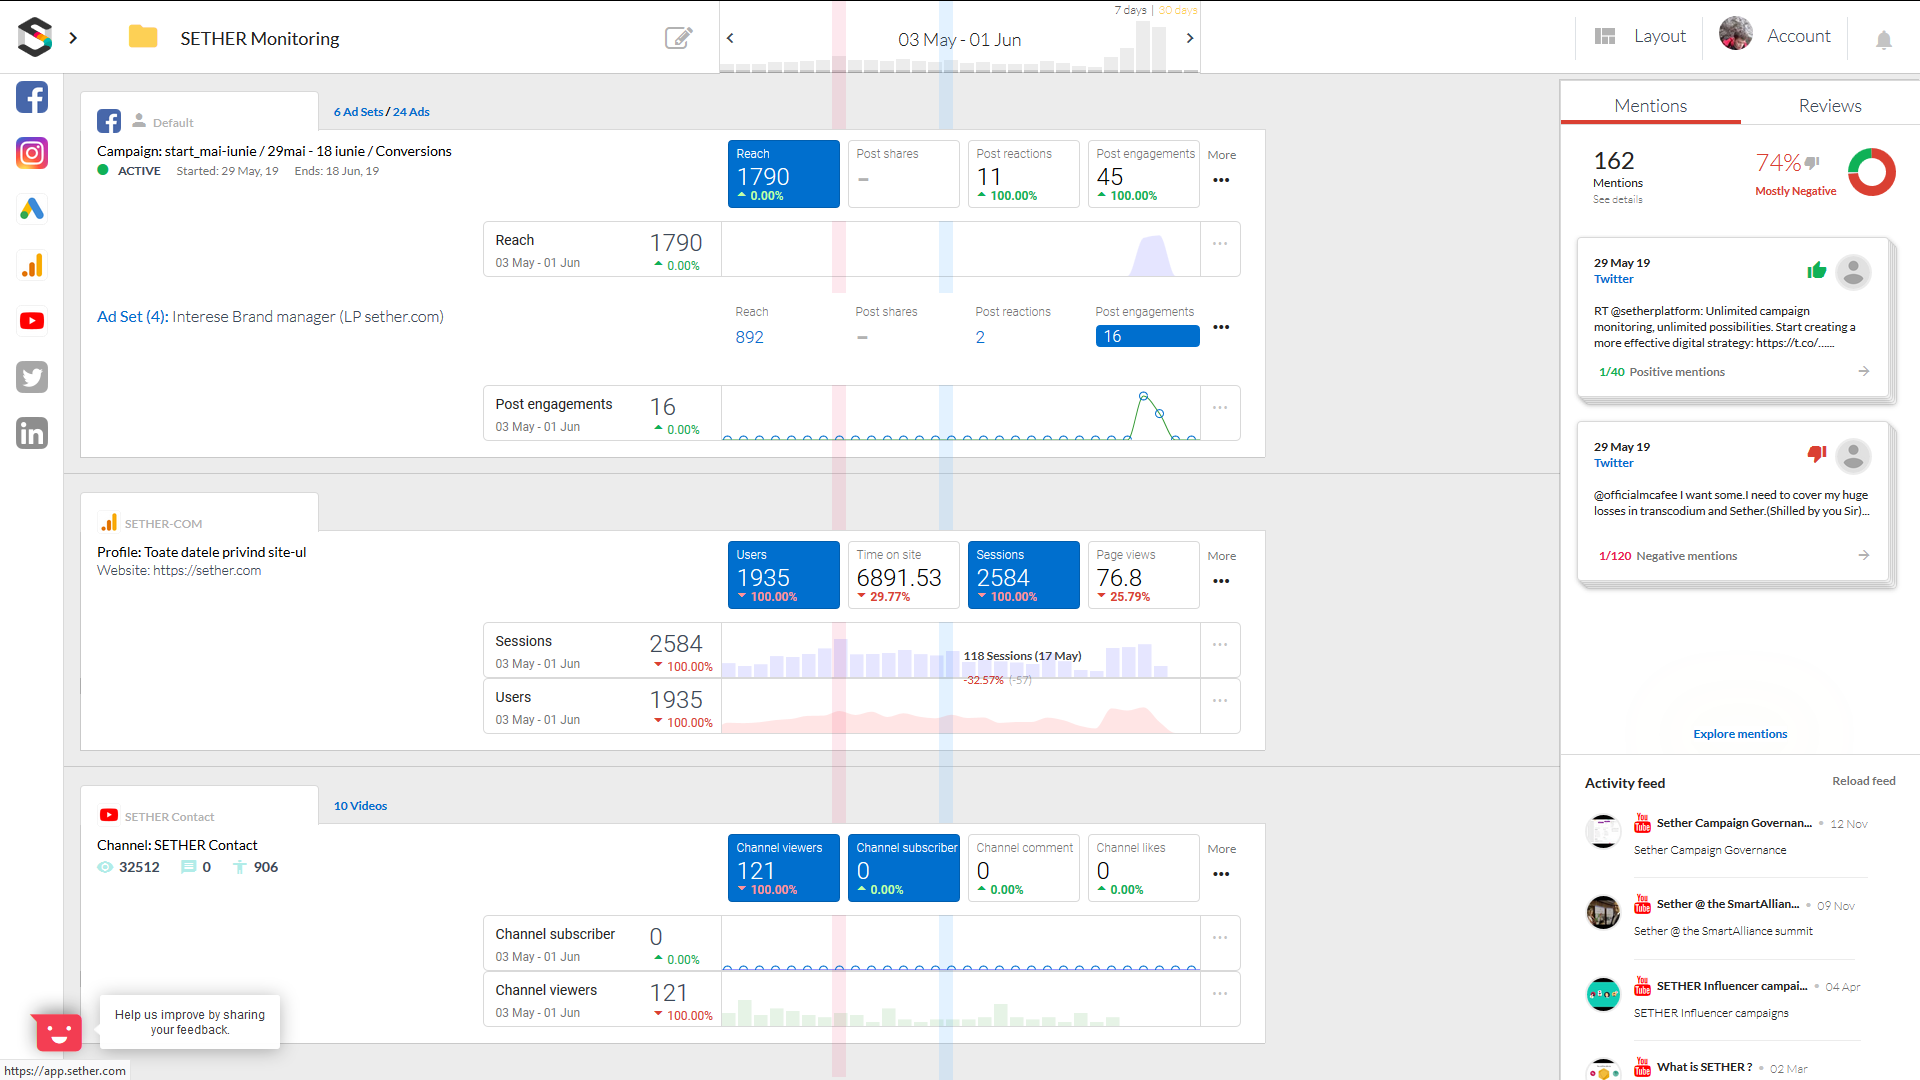Toggle the Time on site metric tile
This screenshot has width=1920, height=1080.
903,575
